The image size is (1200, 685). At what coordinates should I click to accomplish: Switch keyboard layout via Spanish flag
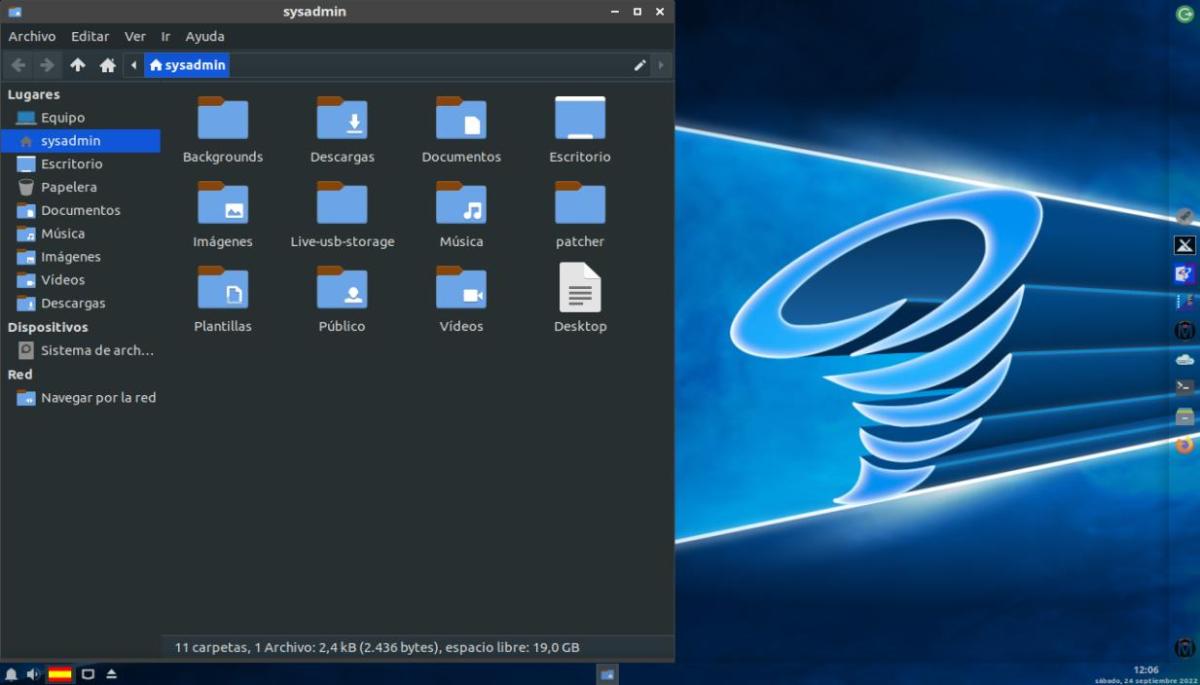coord(60,674)
